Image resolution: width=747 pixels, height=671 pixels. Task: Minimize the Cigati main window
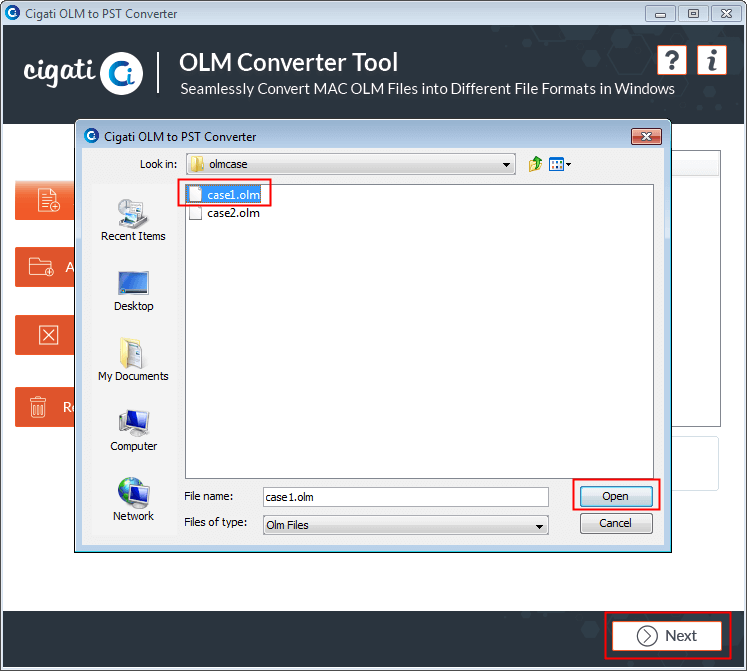(660, 14)
